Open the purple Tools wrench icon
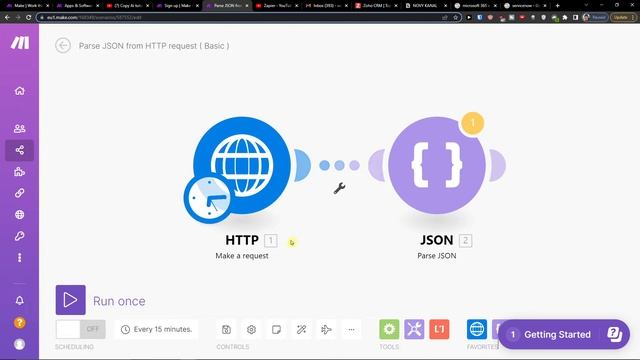 (414, 329)
